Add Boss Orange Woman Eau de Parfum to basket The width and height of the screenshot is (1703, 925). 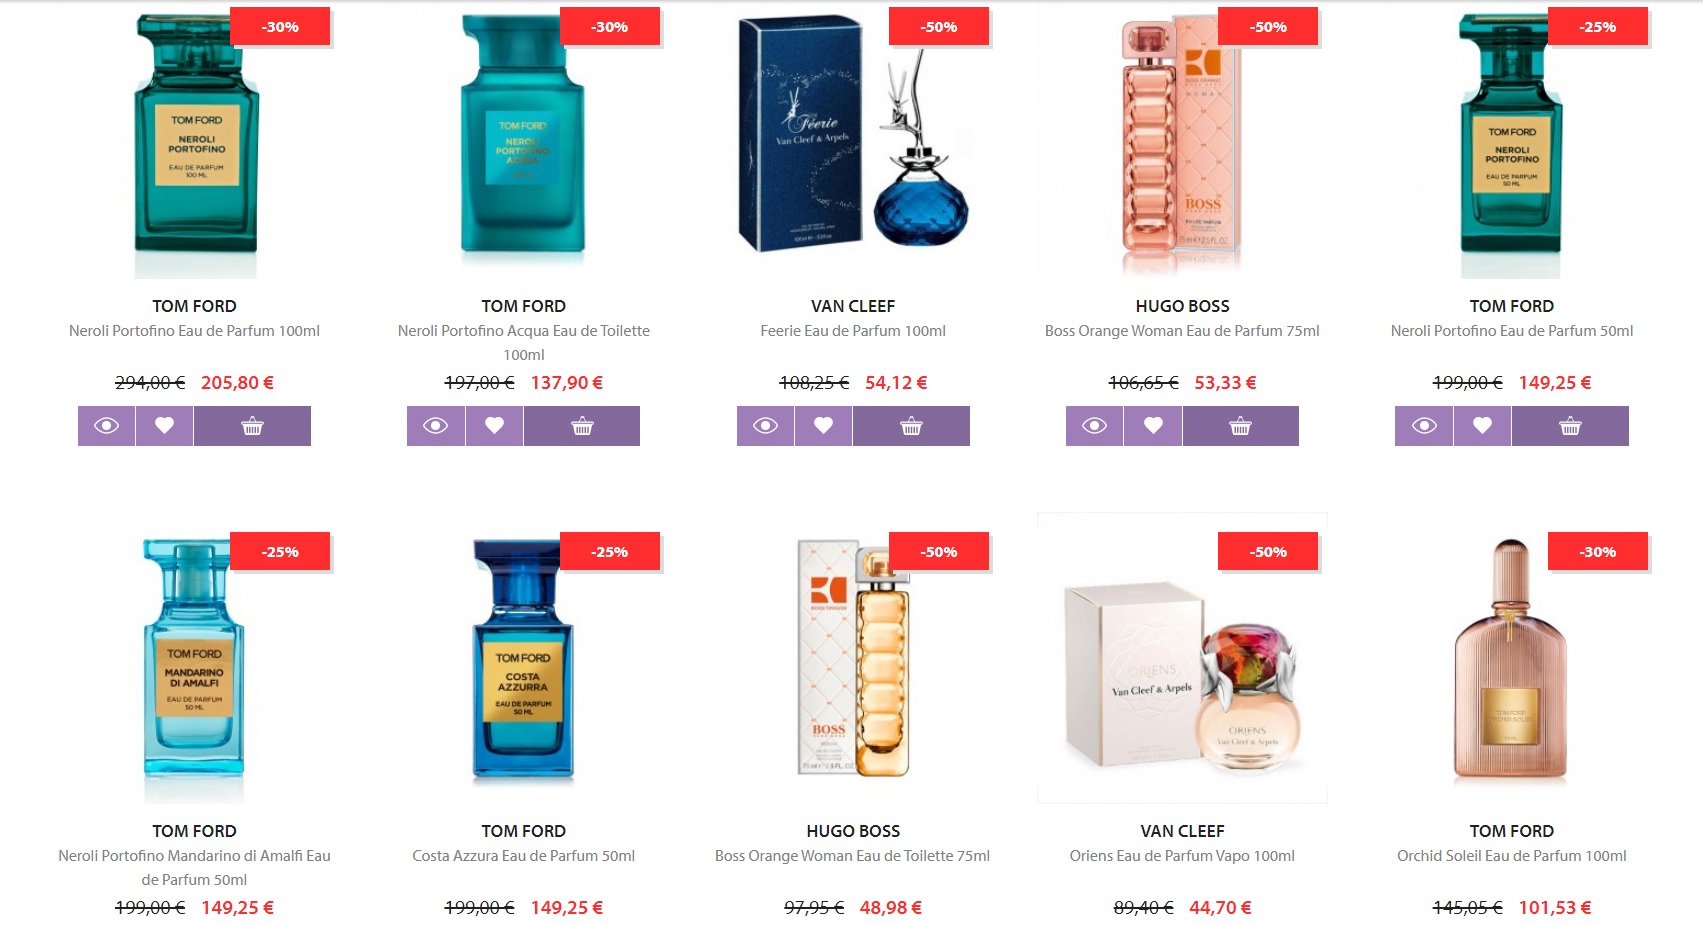pos(1240,426)
